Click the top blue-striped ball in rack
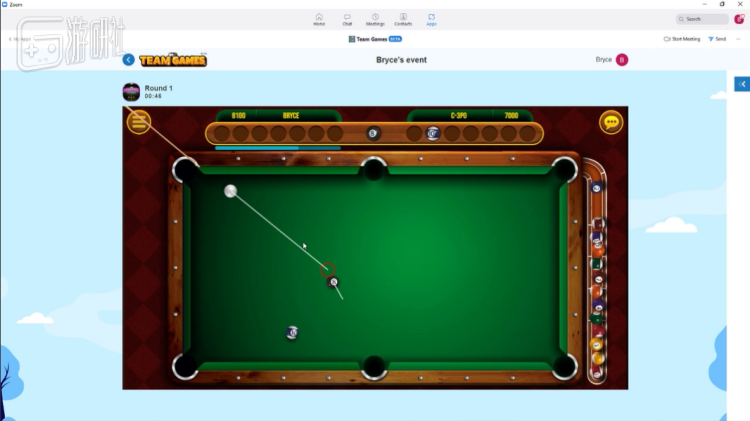Viewport: 750px width, 421px height. click(596, 188)
